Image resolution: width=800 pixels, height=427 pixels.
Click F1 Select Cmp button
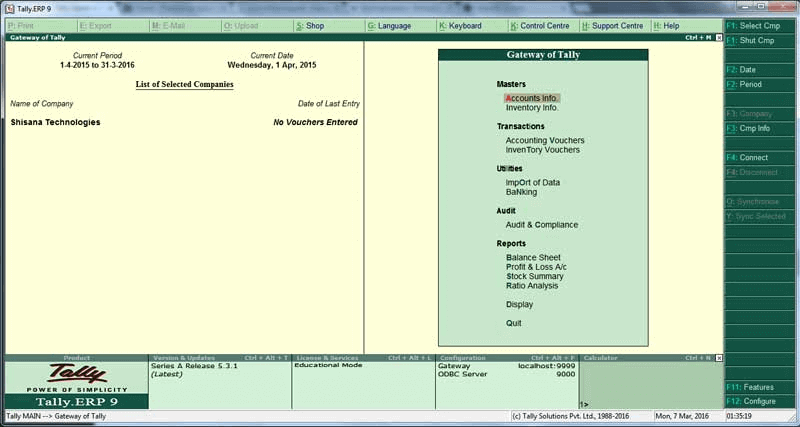click(x=759, y=26)
